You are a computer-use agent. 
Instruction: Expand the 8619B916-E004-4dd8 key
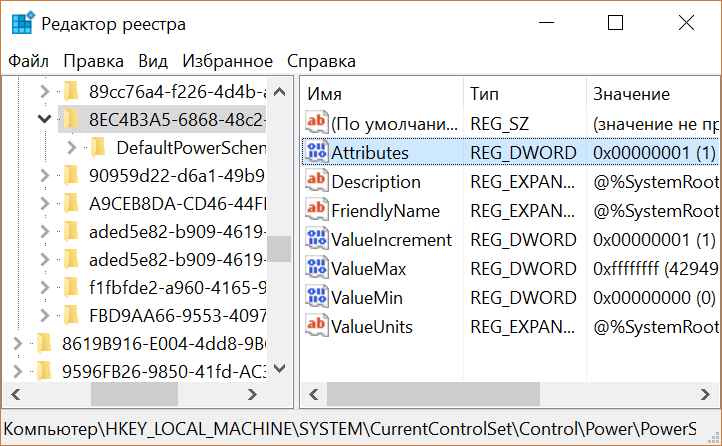(x=17, y=343)
